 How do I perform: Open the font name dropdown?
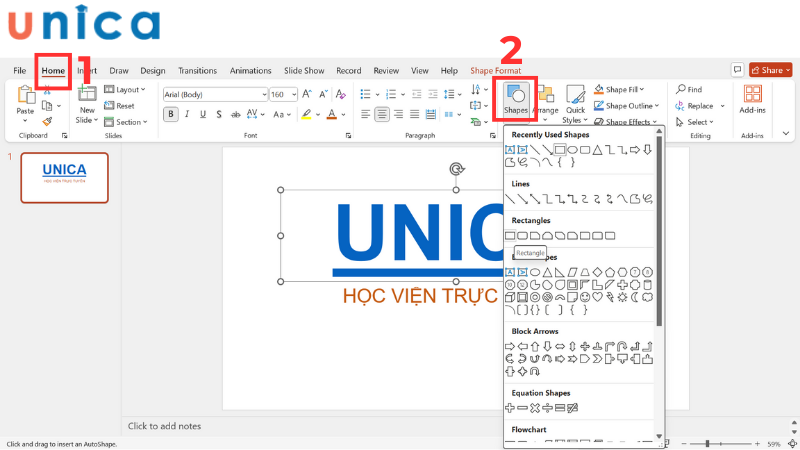[x=264, y=94]
